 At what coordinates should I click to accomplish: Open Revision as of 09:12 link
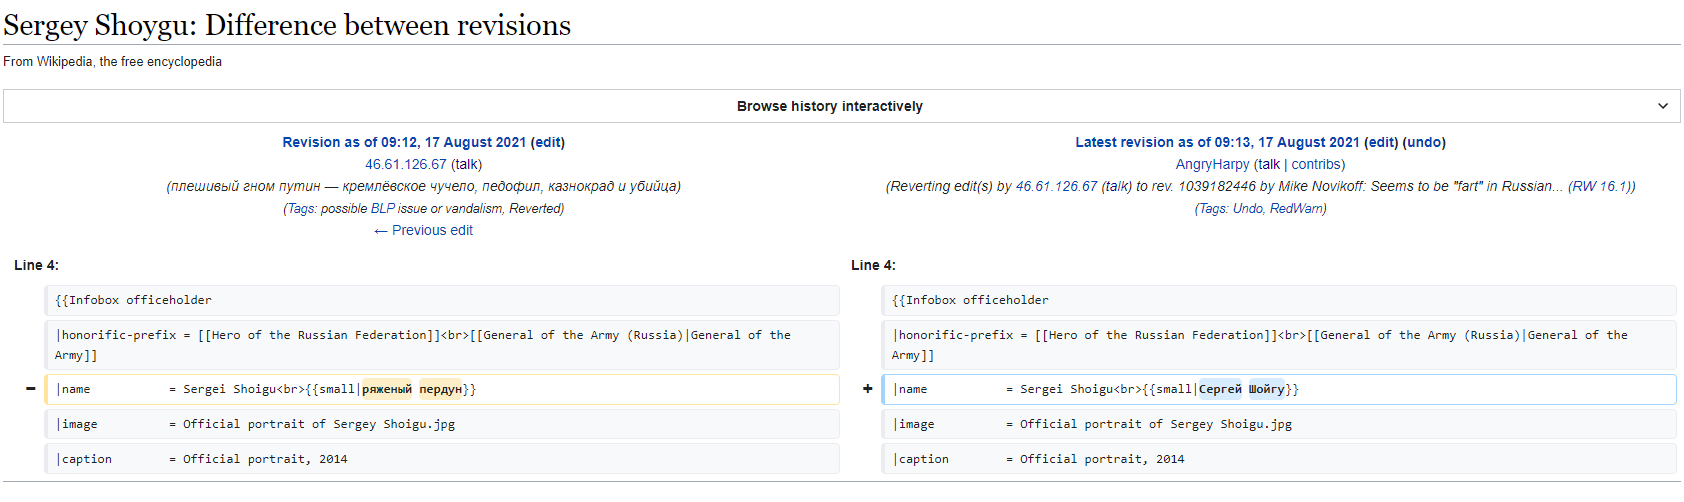[x=404, y=142]
